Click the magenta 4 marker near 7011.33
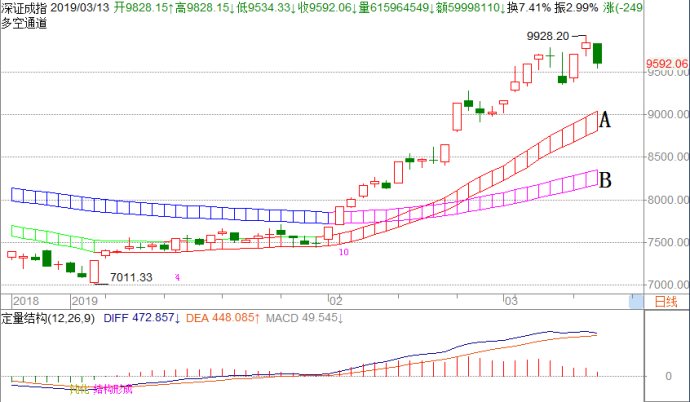 click(x=177, y=278)
